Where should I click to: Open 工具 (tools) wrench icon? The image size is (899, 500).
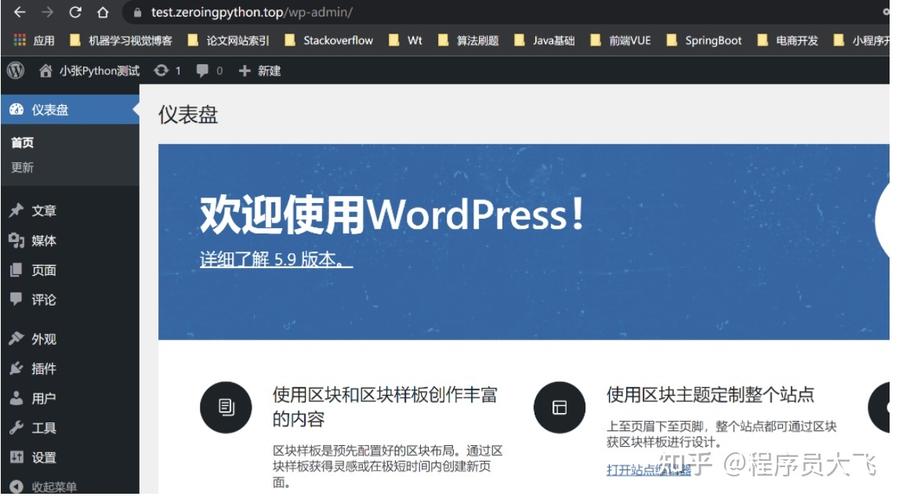point(16,427)
